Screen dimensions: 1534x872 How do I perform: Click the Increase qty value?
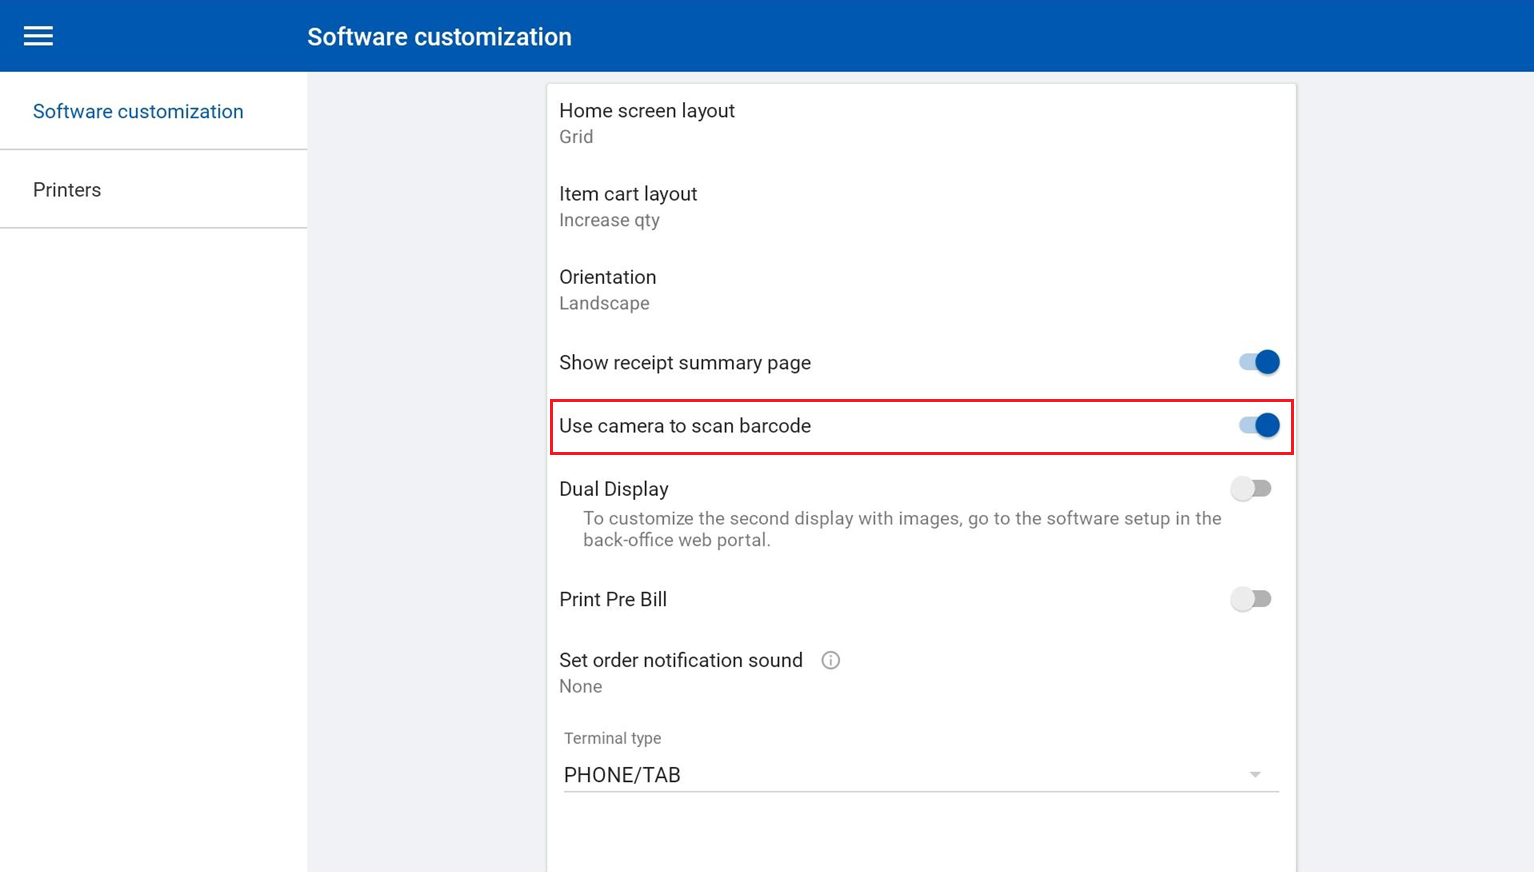pos(609,221)
